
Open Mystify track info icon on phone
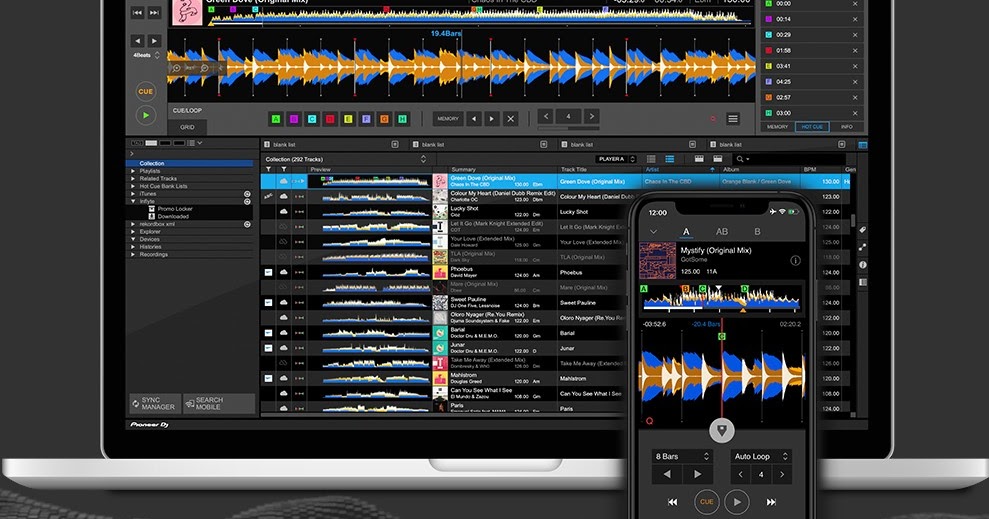coord(795,260)
